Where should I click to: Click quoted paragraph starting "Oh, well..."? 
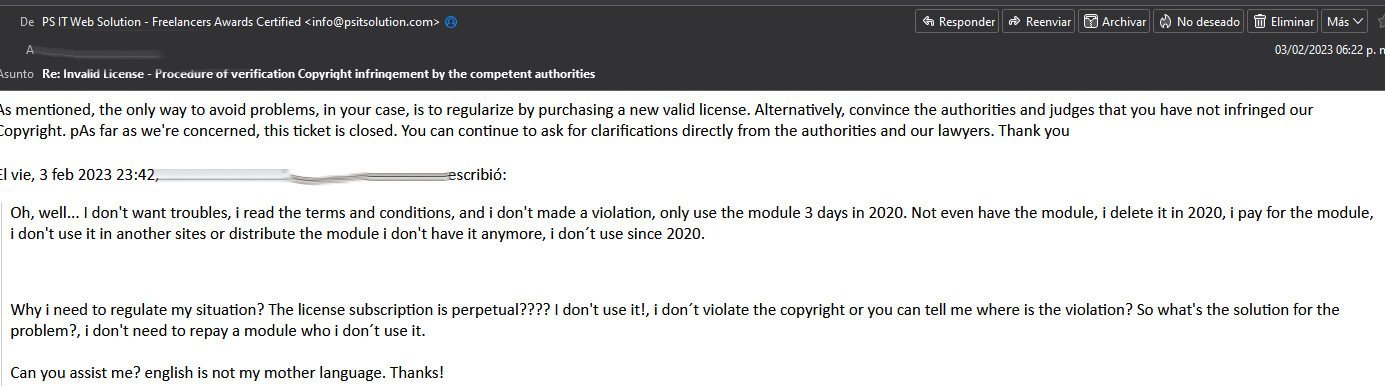[x=692, y=224]
